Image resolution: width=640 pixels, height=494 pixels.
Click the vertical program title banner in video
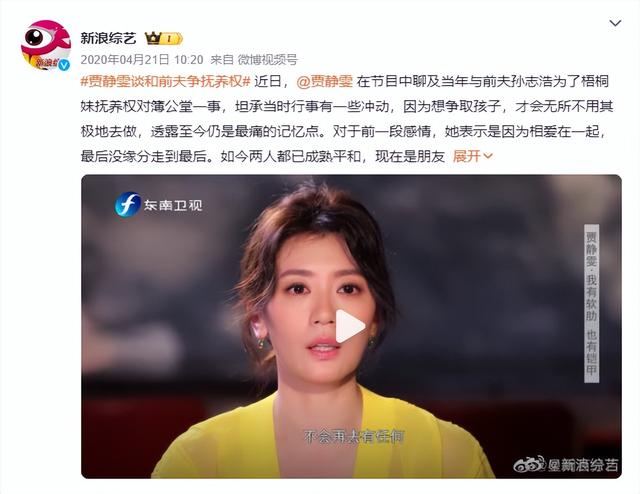pos(591,303)
